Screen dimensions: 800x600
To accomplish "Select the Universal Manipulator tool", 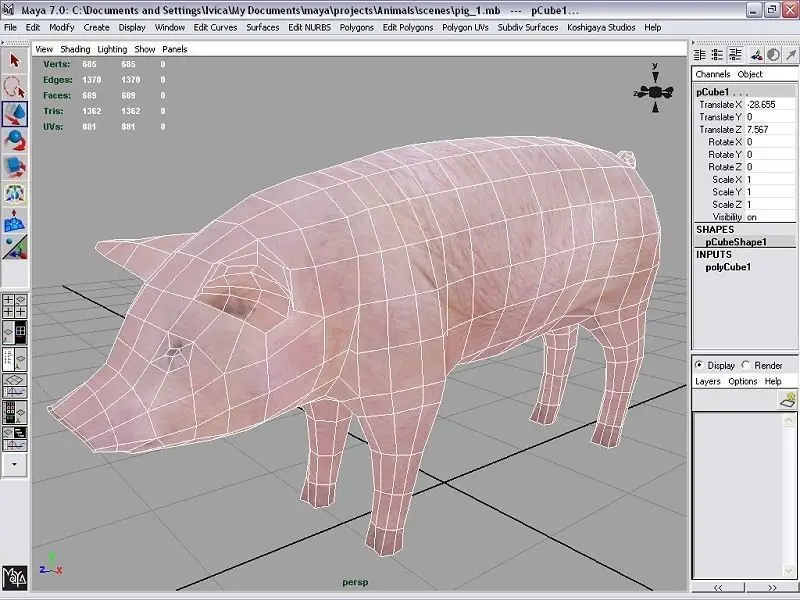I will point(14,194).
